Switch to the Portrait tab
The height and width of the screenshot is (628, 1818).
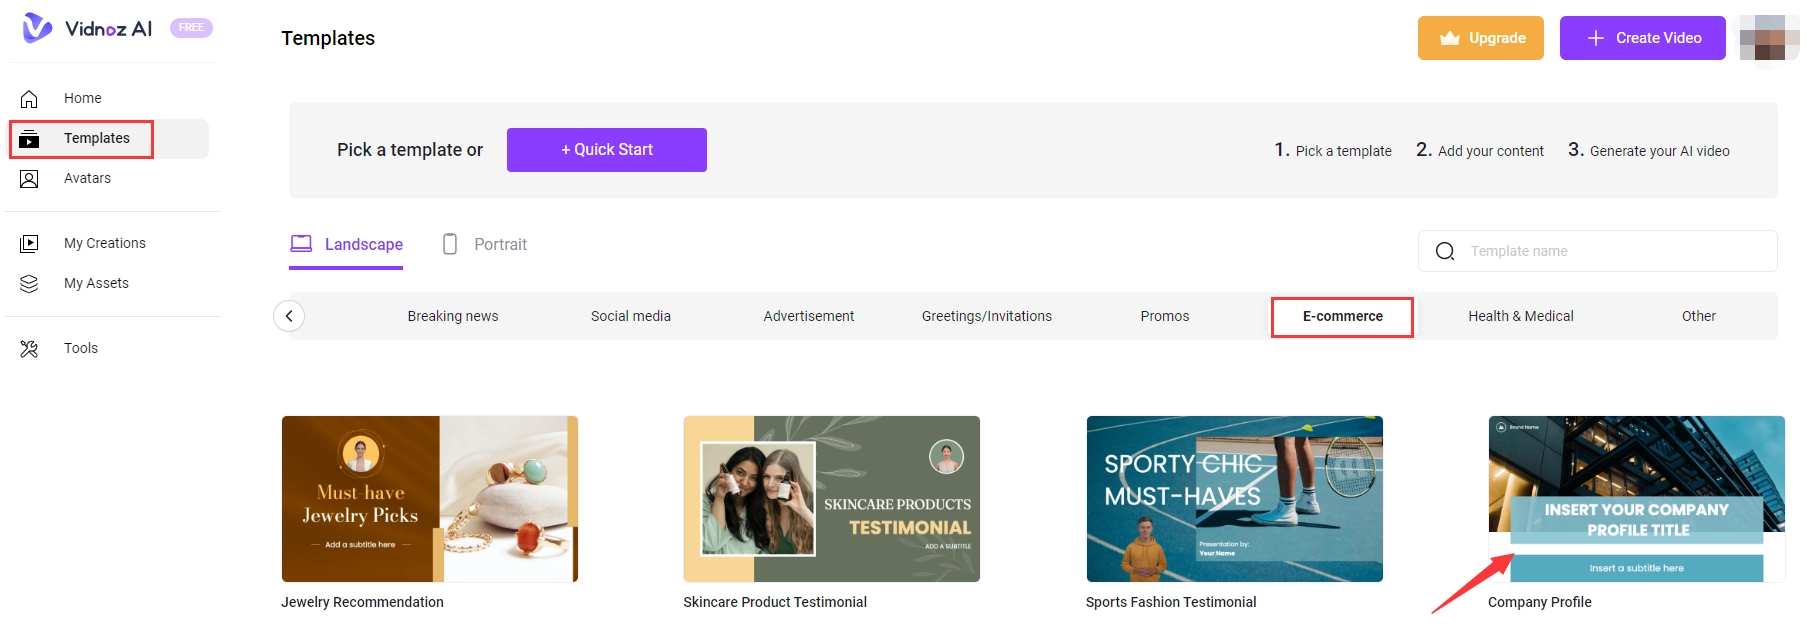click(x=485, y=244)
